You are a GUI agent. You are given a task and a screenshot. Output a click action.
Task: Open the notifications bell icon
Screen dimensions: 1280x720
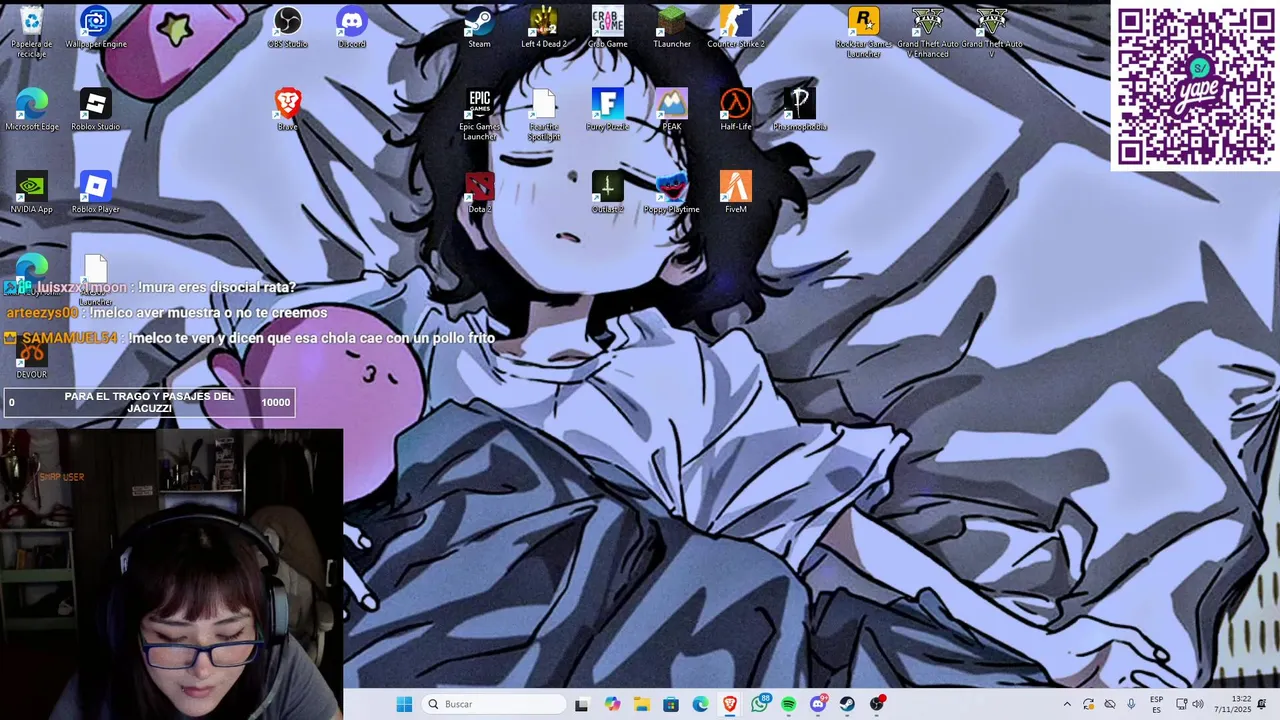[x=1262, y=704]
